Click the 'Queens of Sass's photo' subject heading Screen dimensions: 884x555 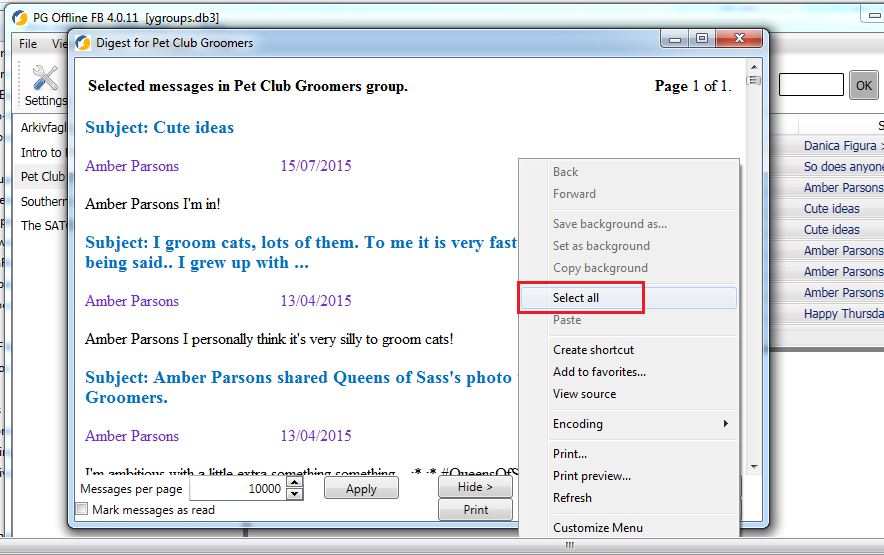click(x=298, y=387)
